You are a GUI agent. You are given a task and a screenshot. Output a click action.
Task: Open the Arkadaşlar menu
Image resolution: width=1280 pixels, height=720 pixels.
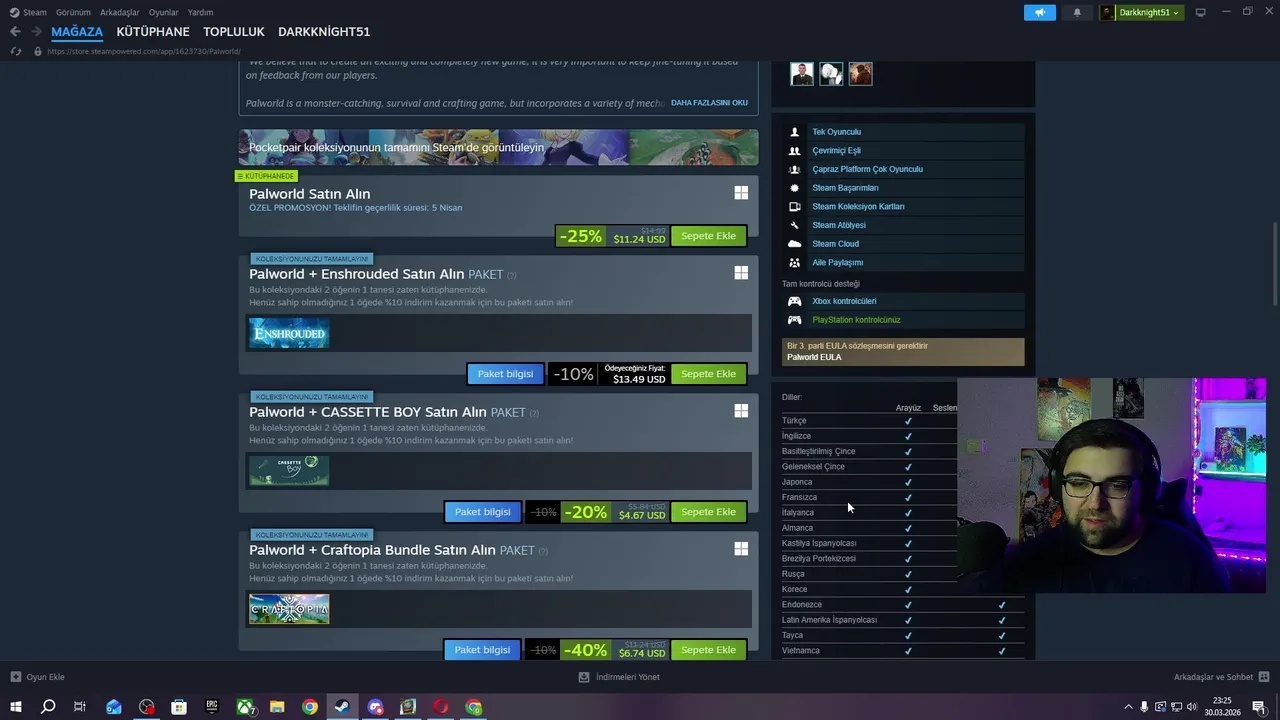[x=120, y=12]
